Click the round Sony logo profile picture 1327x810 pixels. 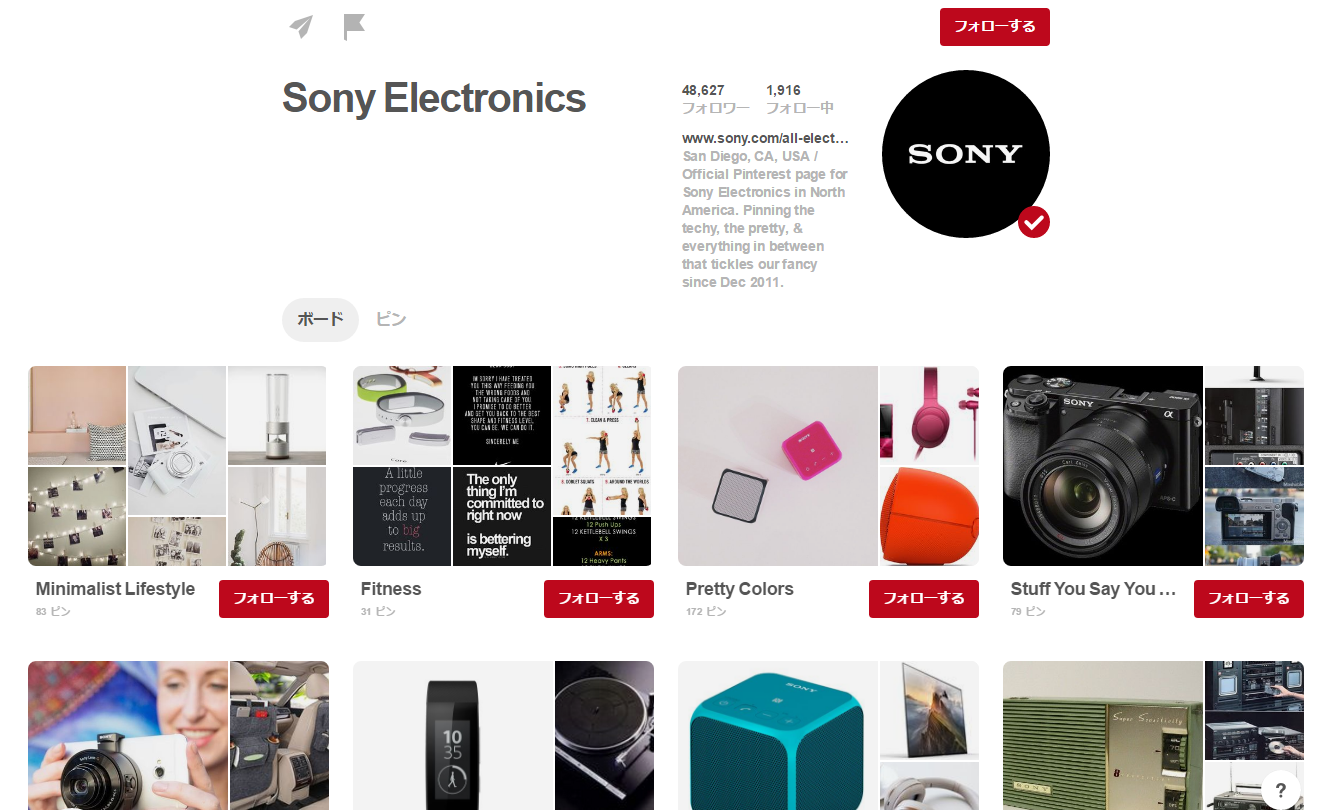tap(966, 154)
